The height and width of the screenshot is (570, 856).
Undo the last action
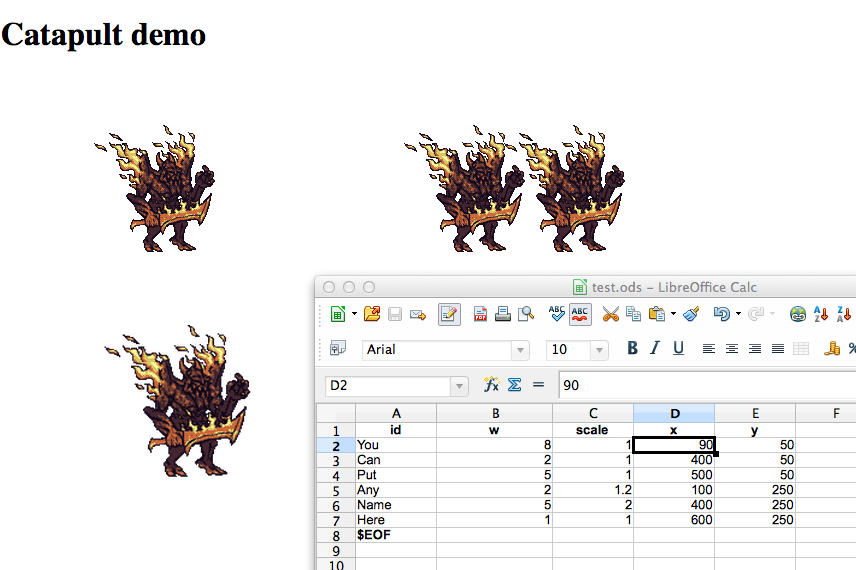coord(722,313)
